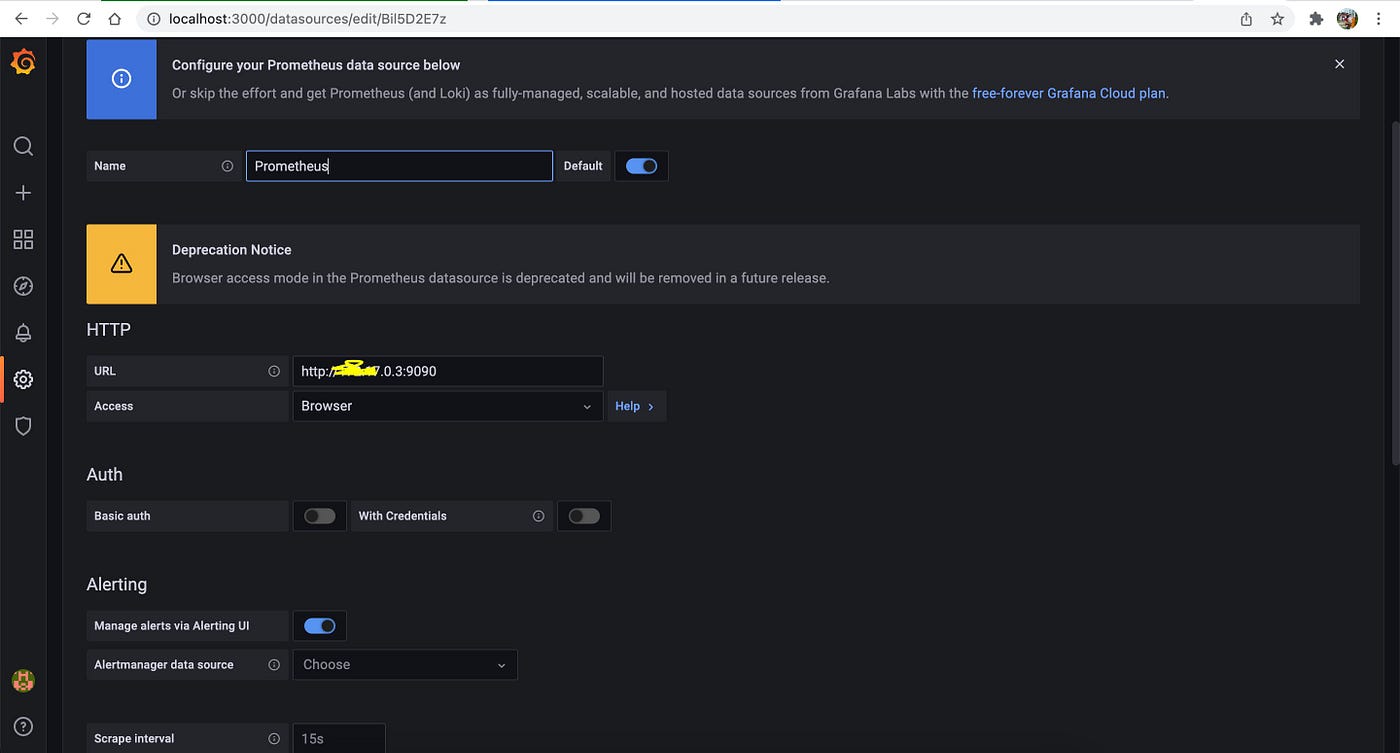
Task: Open Server Admin via the shield icon
Action: coord(23,425)
